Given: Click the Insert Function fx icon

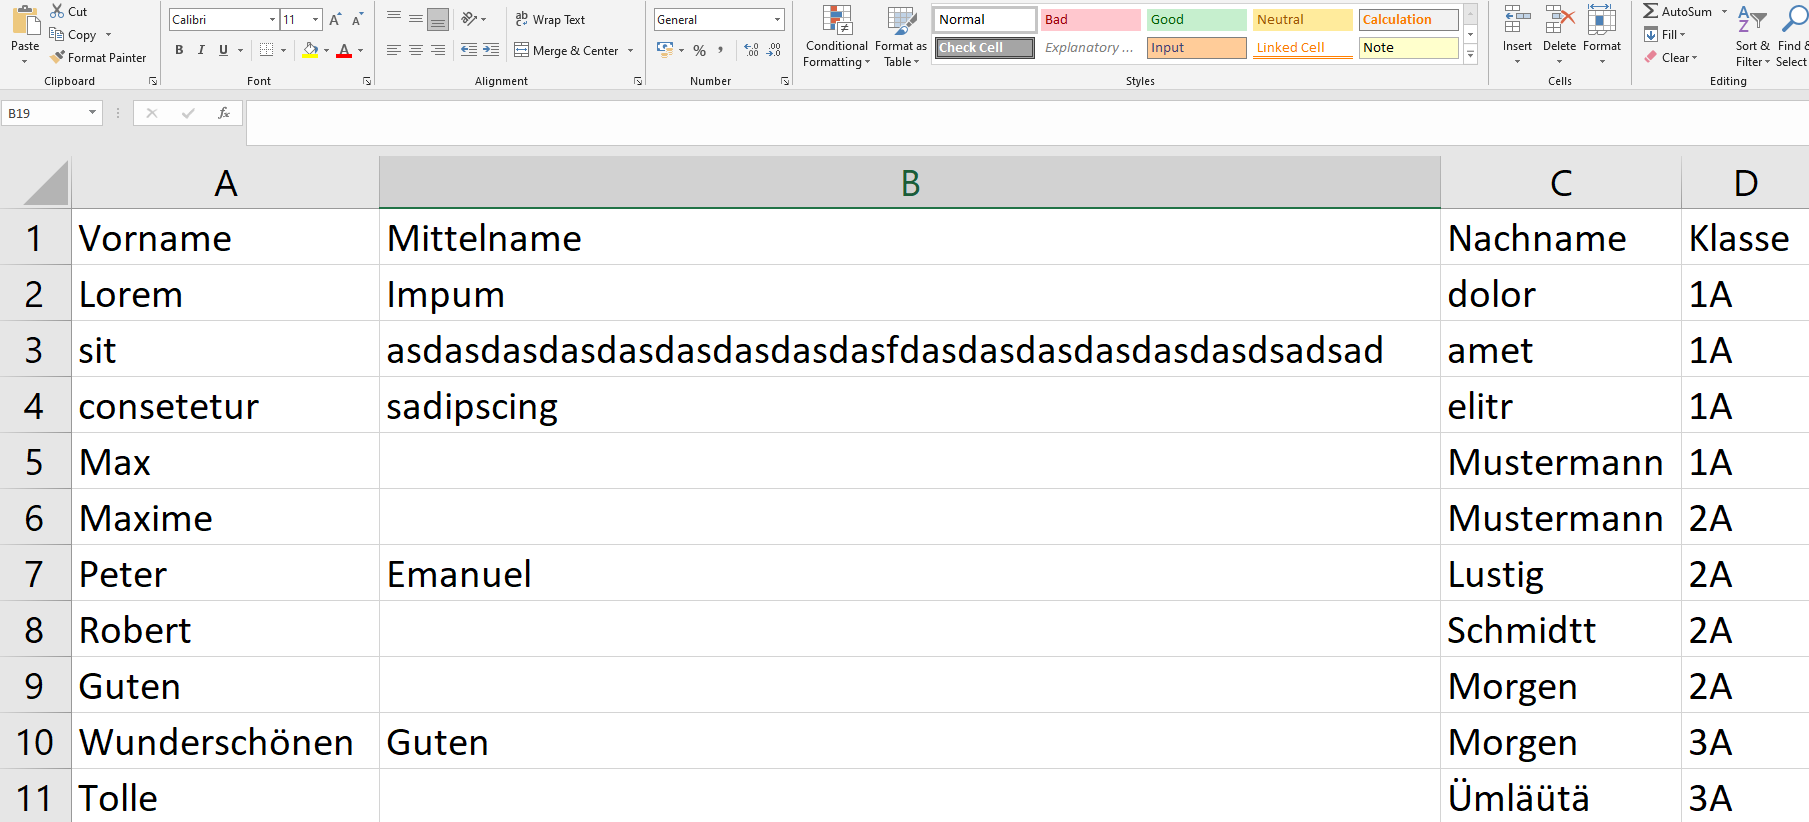Looking at the screenshot, I should pos(224,113).
